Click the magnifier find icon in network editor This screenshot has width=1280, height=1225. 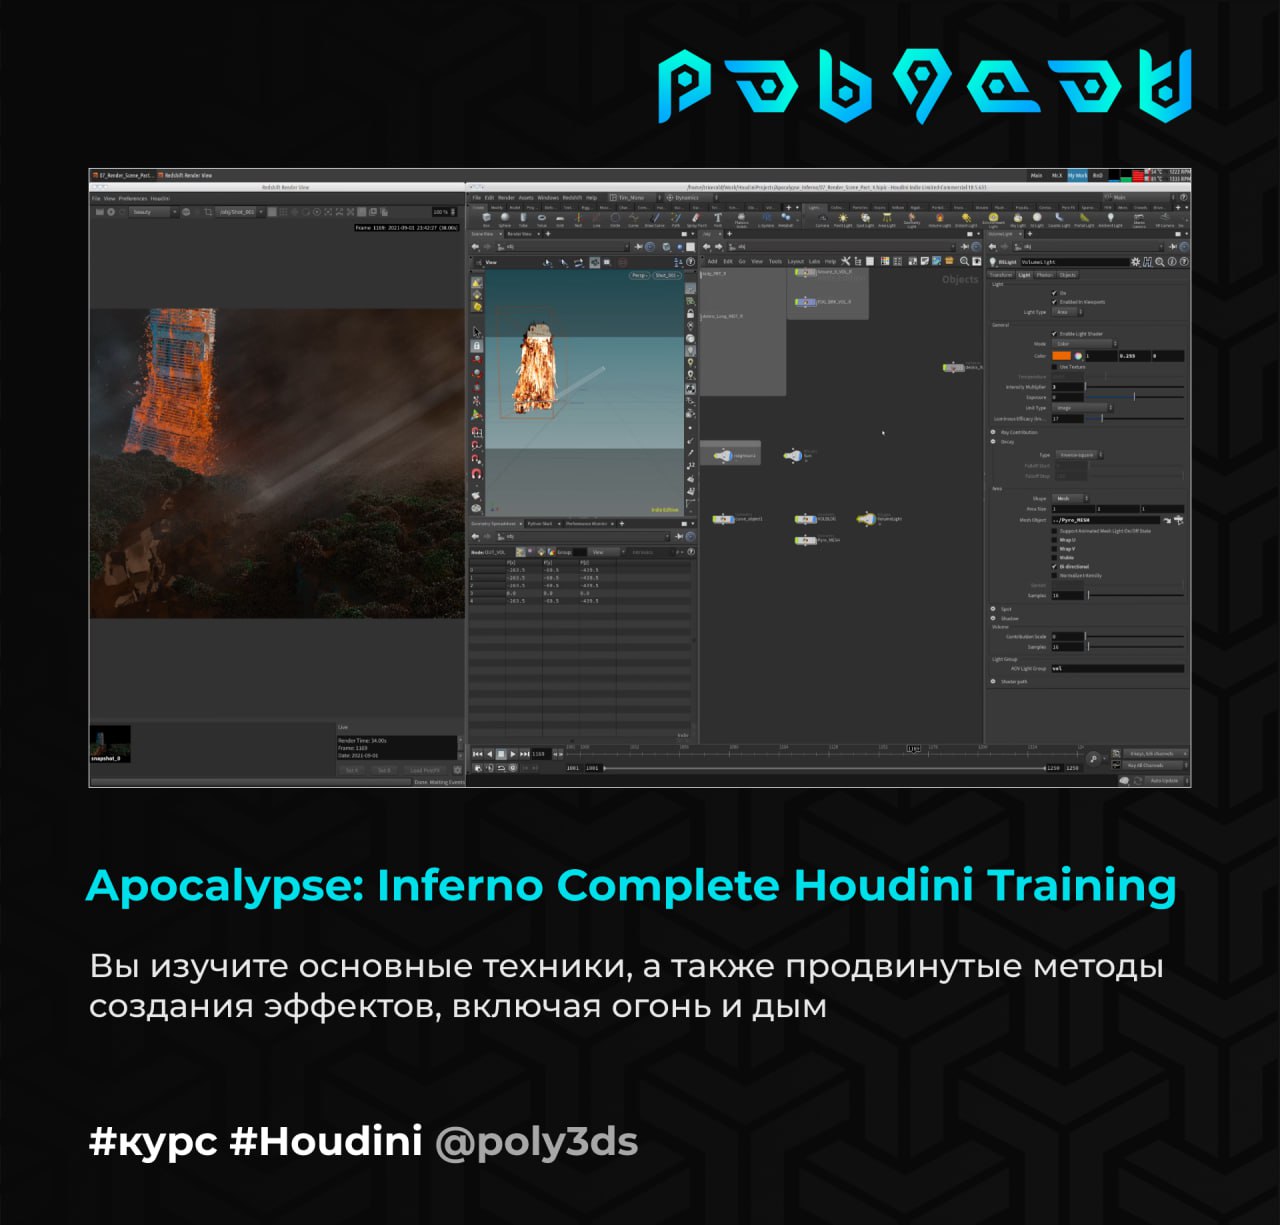tap(964, 261)
